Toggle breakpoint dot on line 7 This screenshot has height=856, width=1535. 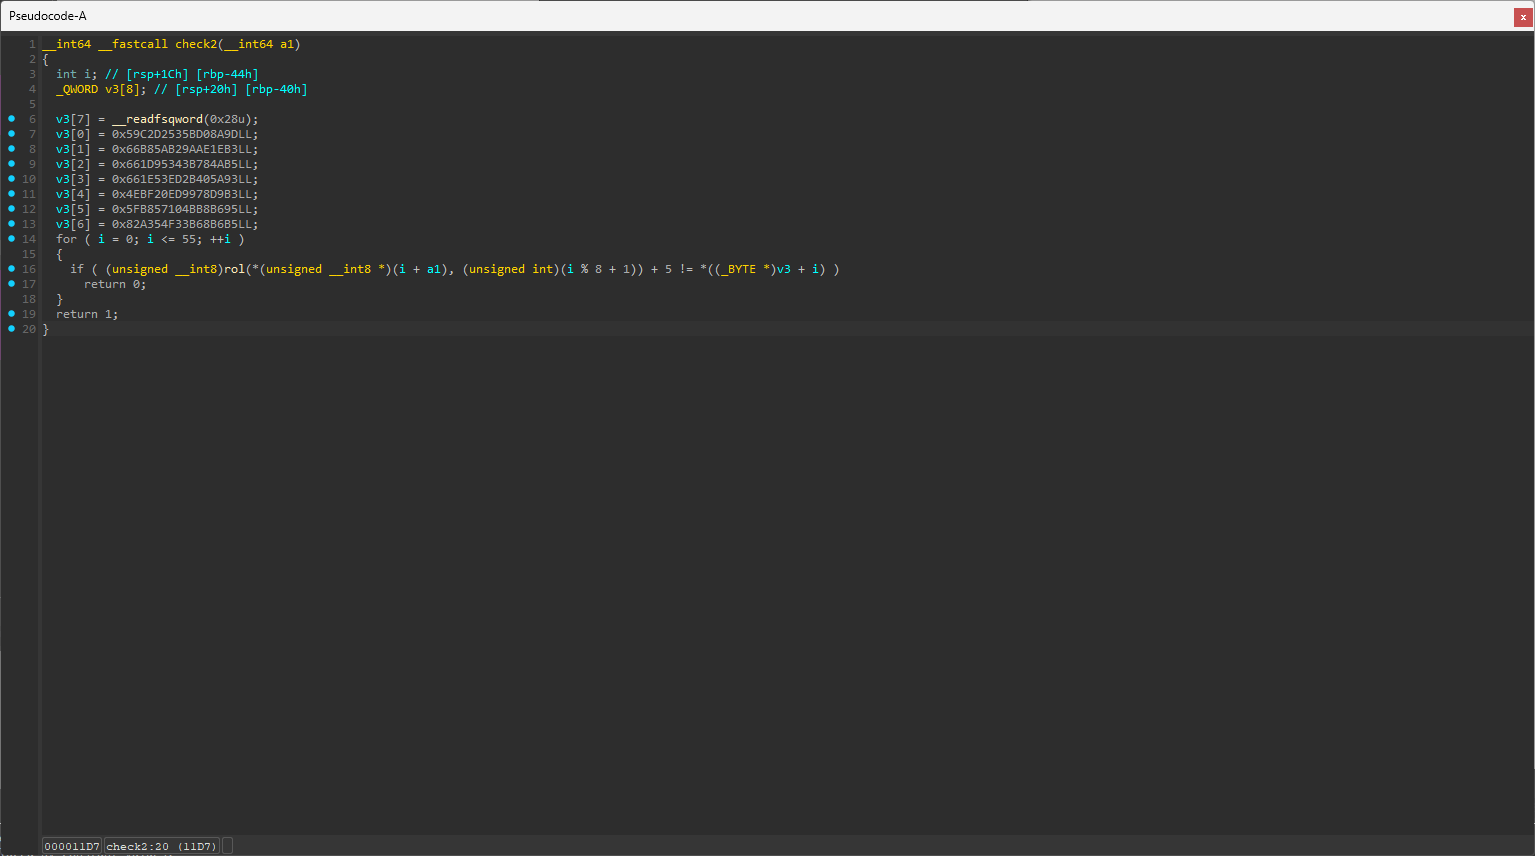(12, 134)
